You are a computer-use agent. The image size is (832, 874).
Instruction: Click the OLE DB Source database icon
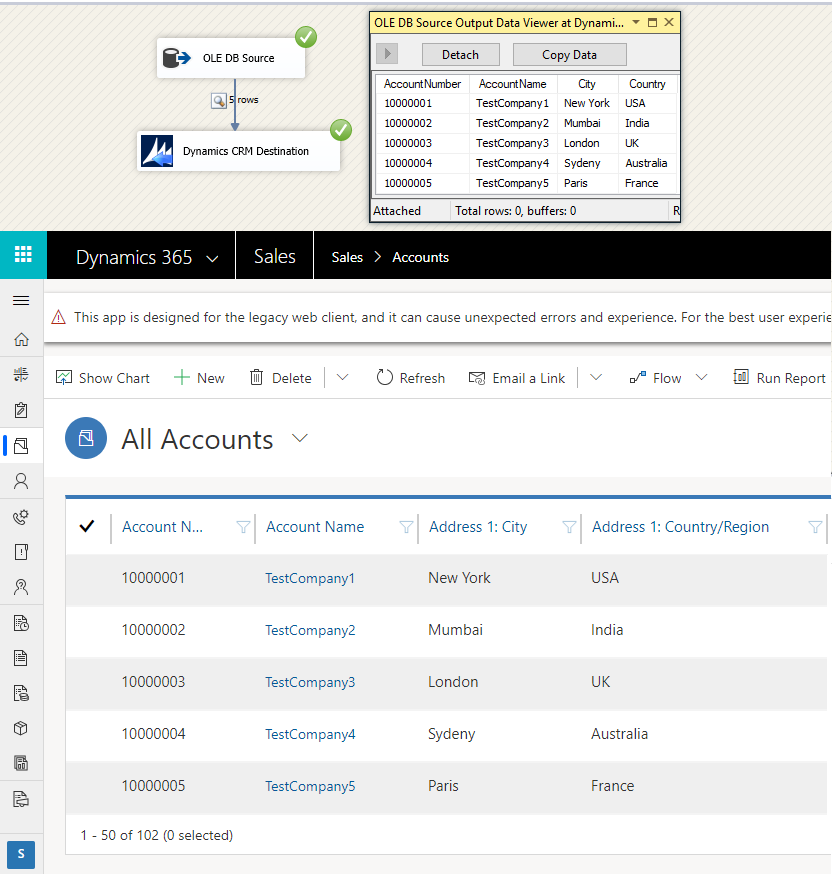tap(176, 57)
